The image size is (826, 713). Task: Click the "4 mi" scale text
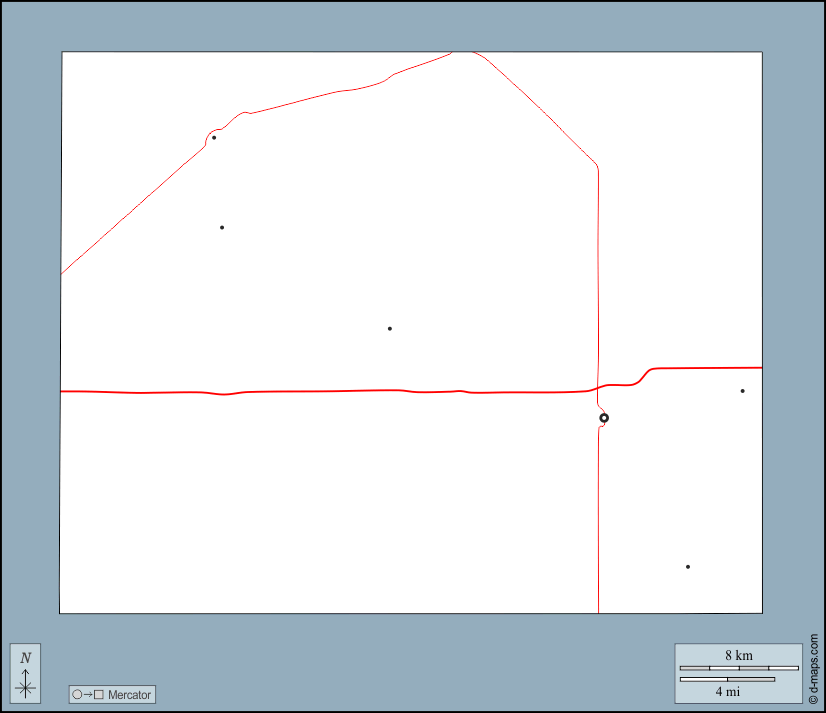pyautogui.click(x=727, y=691)
